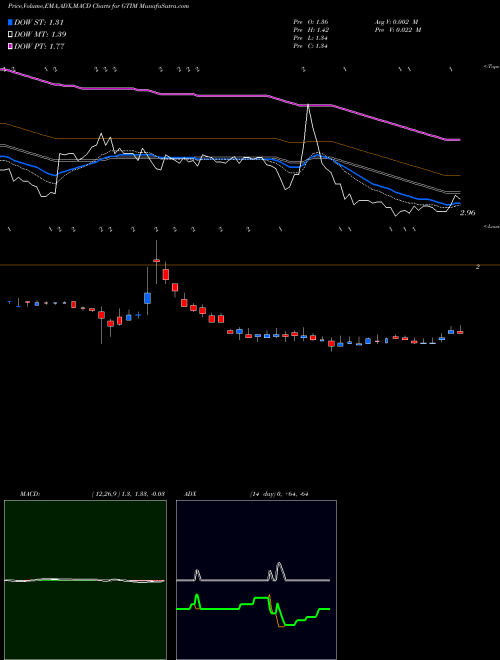Select the 'DOW MT: 1.39' legend text
Viewport: 500px width, 660px height.
pyautogui.click(x=40, y=35)
